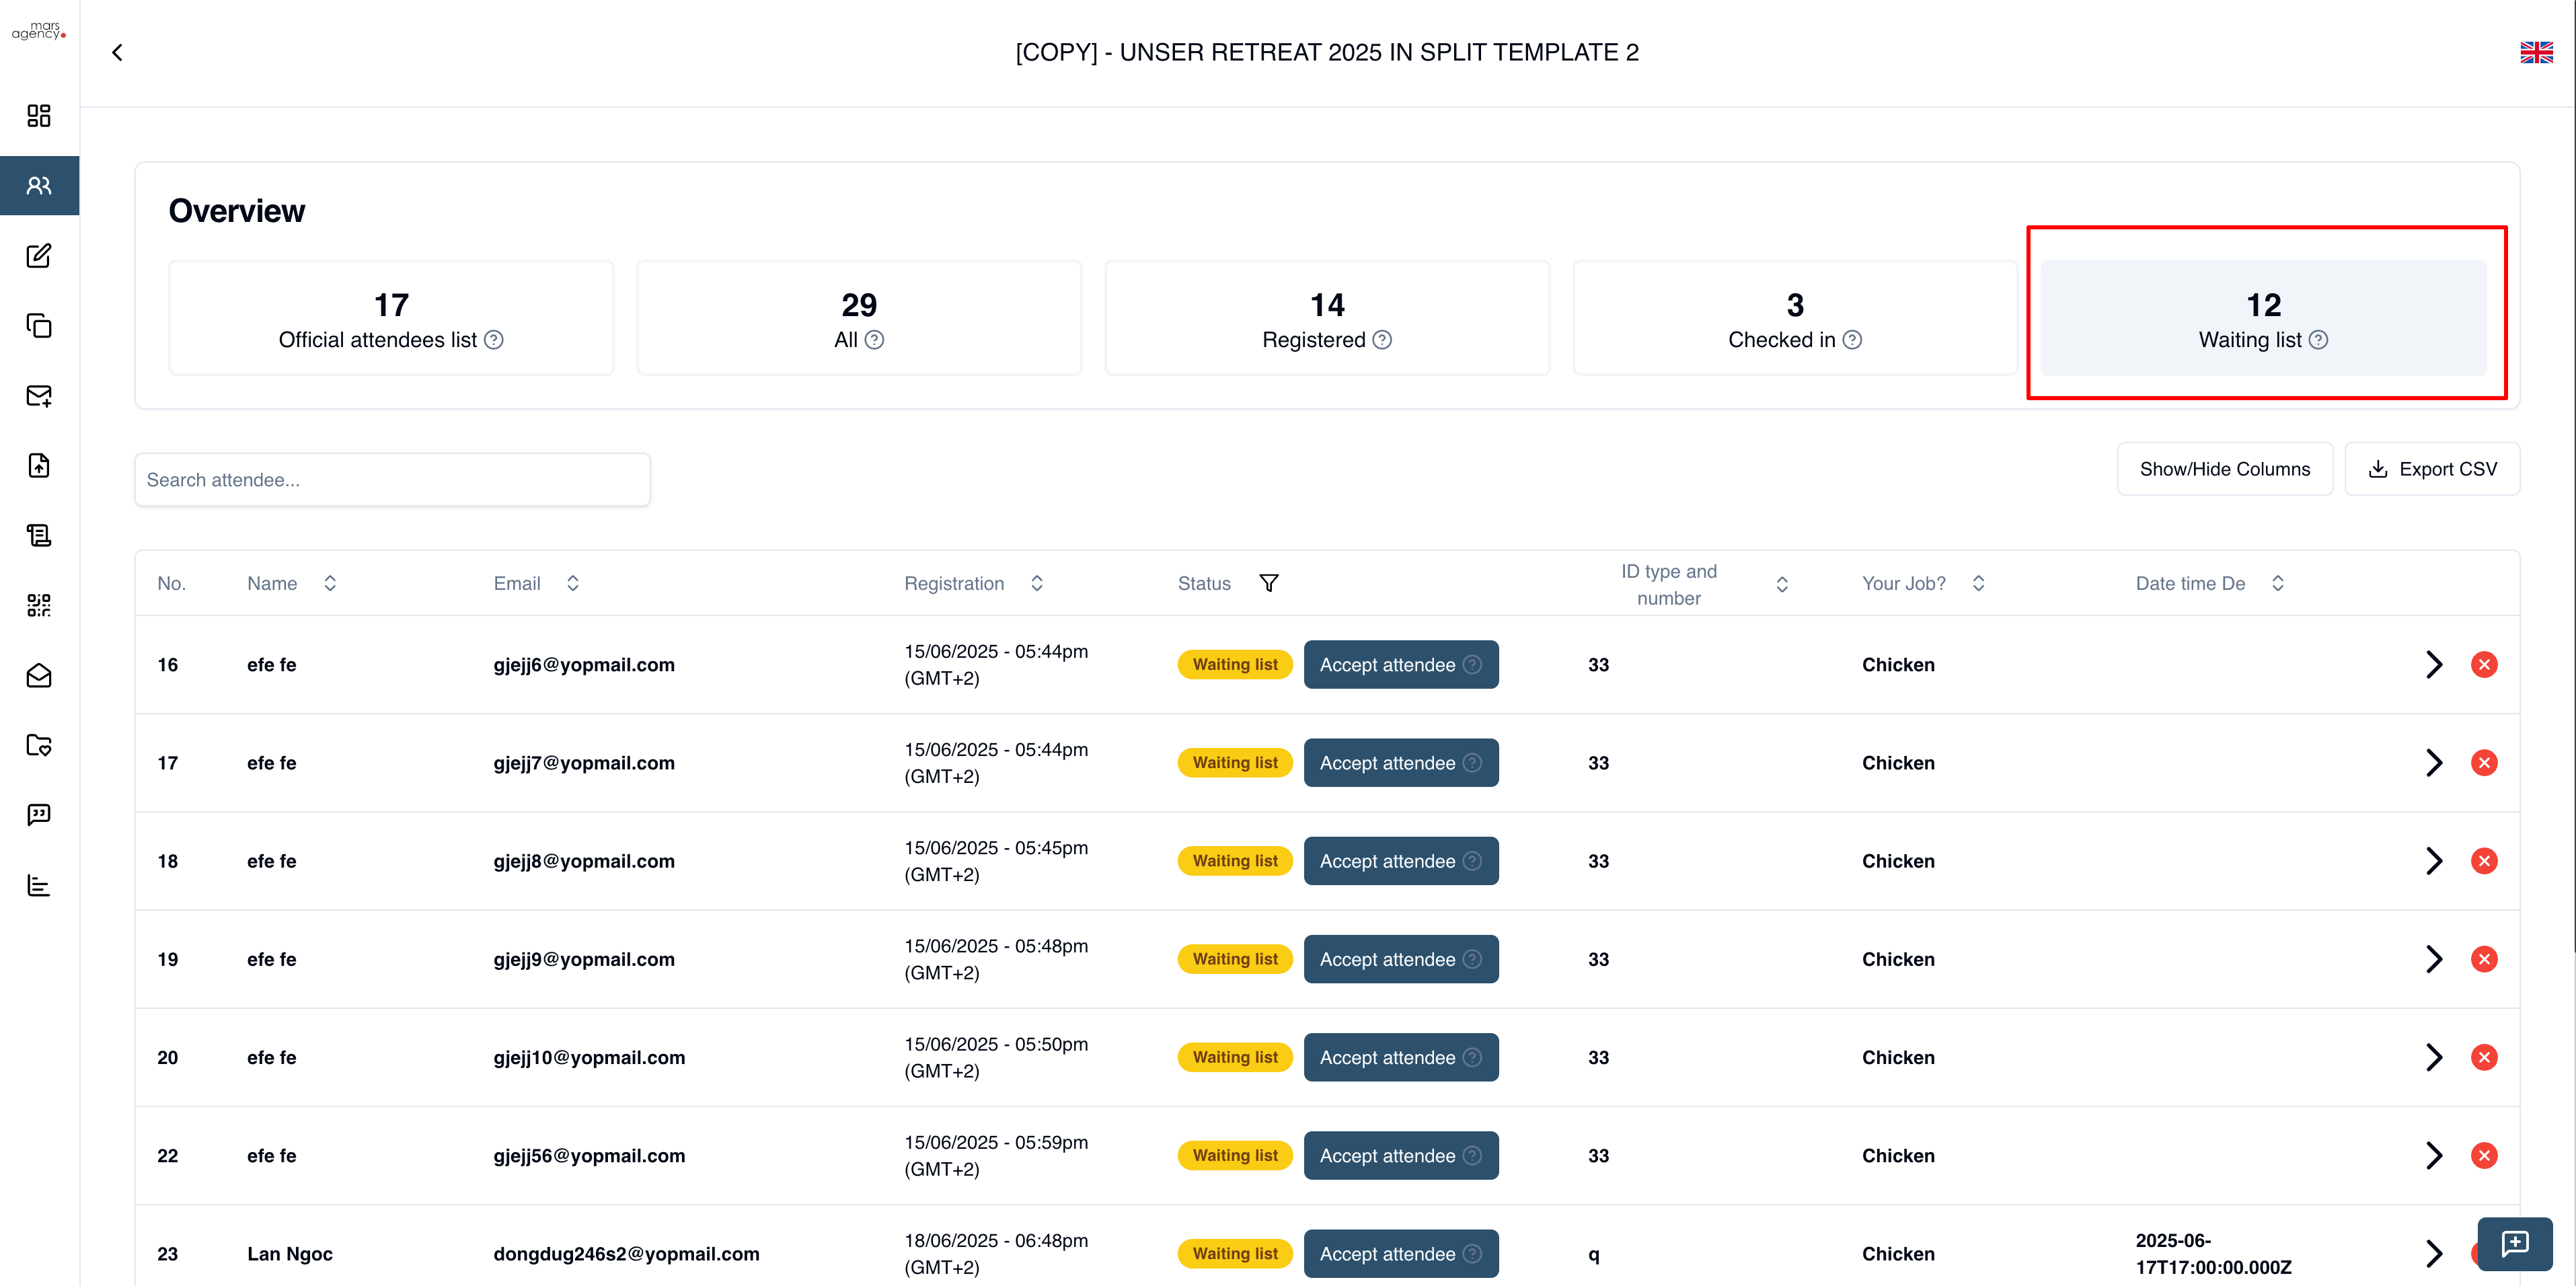Click the chat feedback icon in sidebar

[x=39, y=815]
